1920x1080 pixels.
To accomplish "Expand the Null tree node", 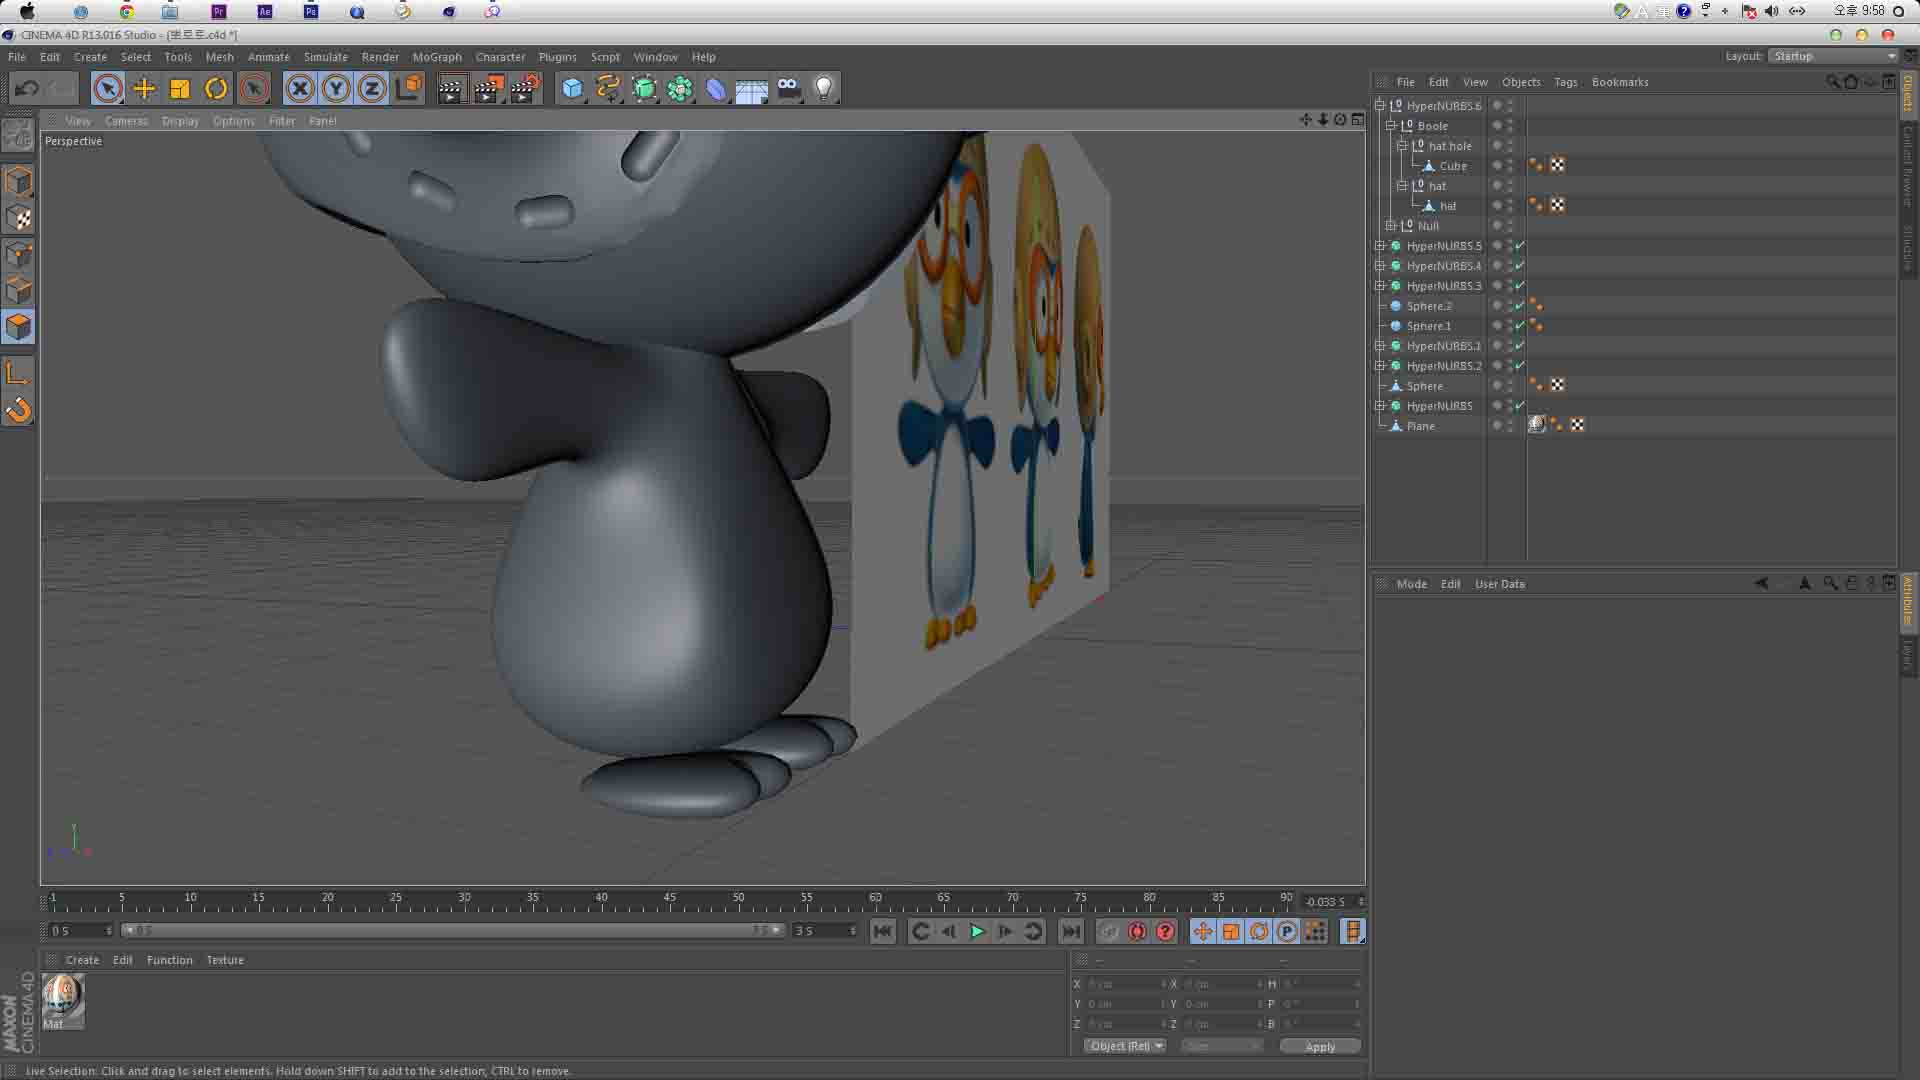I will (1390, 225).
